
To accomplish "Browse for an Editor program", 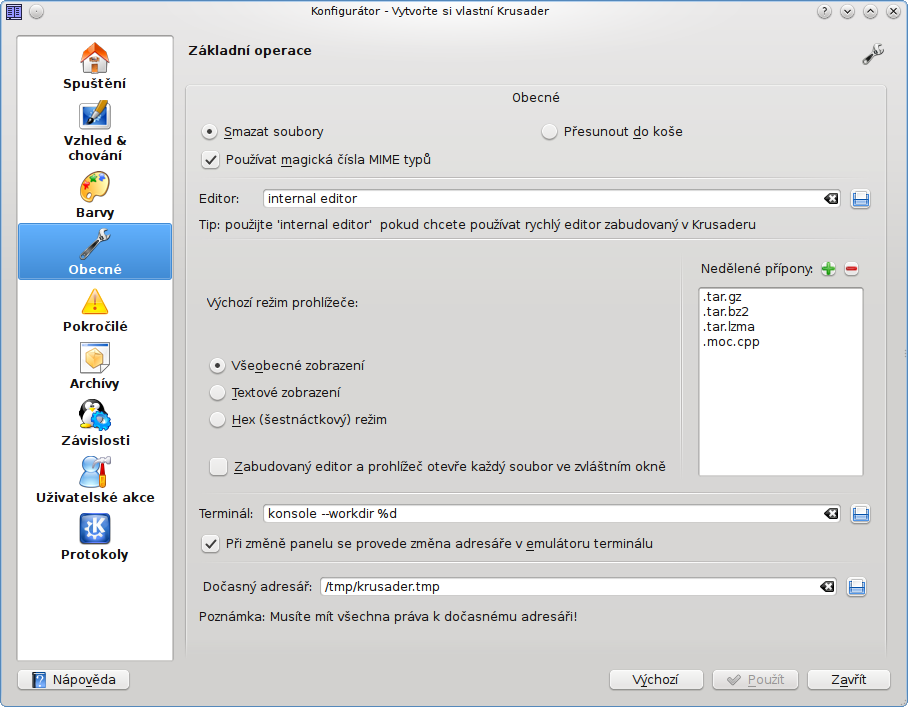I will tap(861, 199).
